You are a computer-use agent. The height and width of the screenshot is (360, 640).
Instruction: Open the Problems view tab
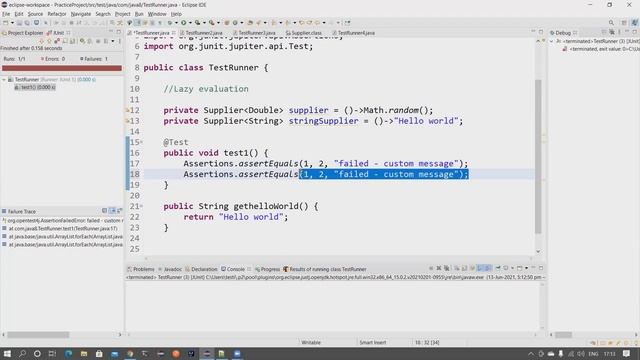point(141,269)
